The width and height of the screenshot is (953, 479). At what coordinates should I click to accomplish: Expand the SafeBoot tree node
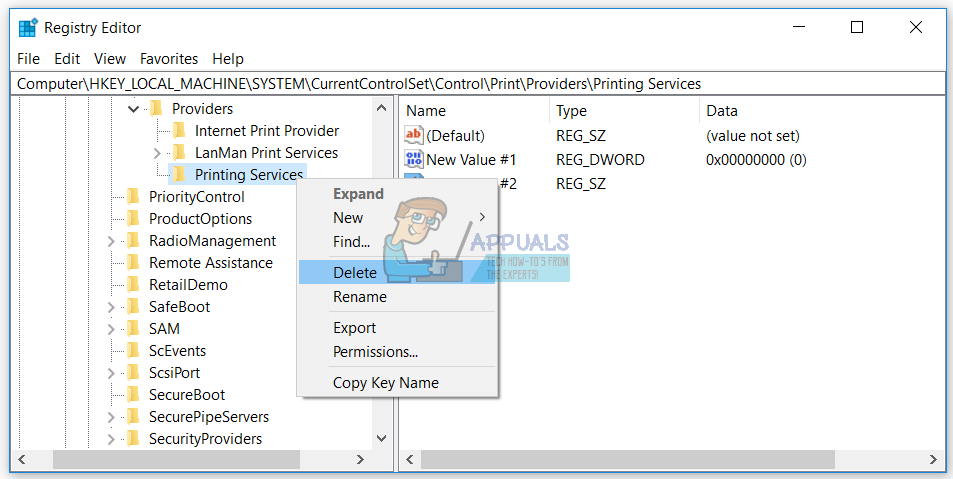[x=111, y=307]
